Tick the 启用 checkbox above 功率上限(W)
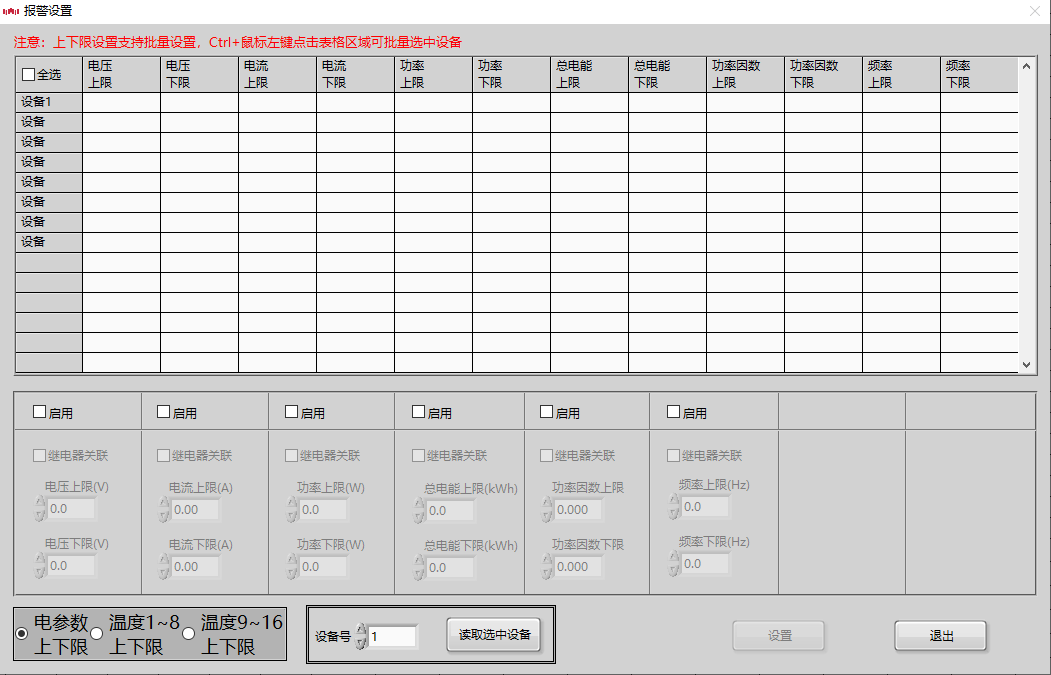Image resolution: width=1051 pixels, height=675 pixels. click(x=292, y=412)
